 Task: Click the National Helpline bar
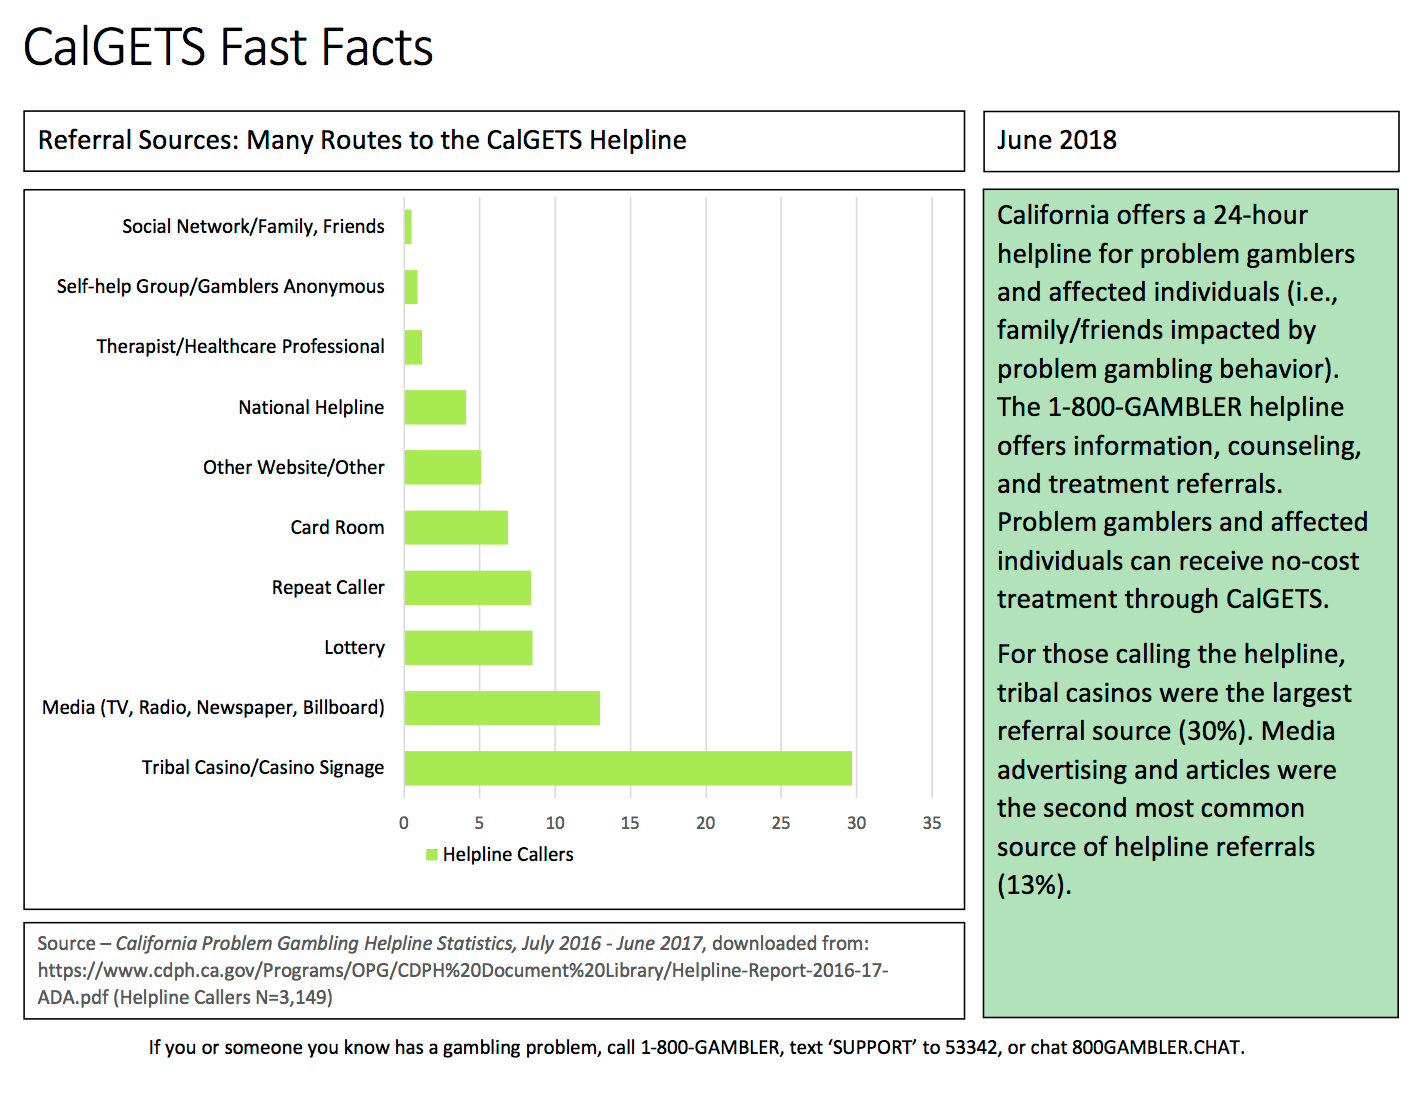(435, 407)
